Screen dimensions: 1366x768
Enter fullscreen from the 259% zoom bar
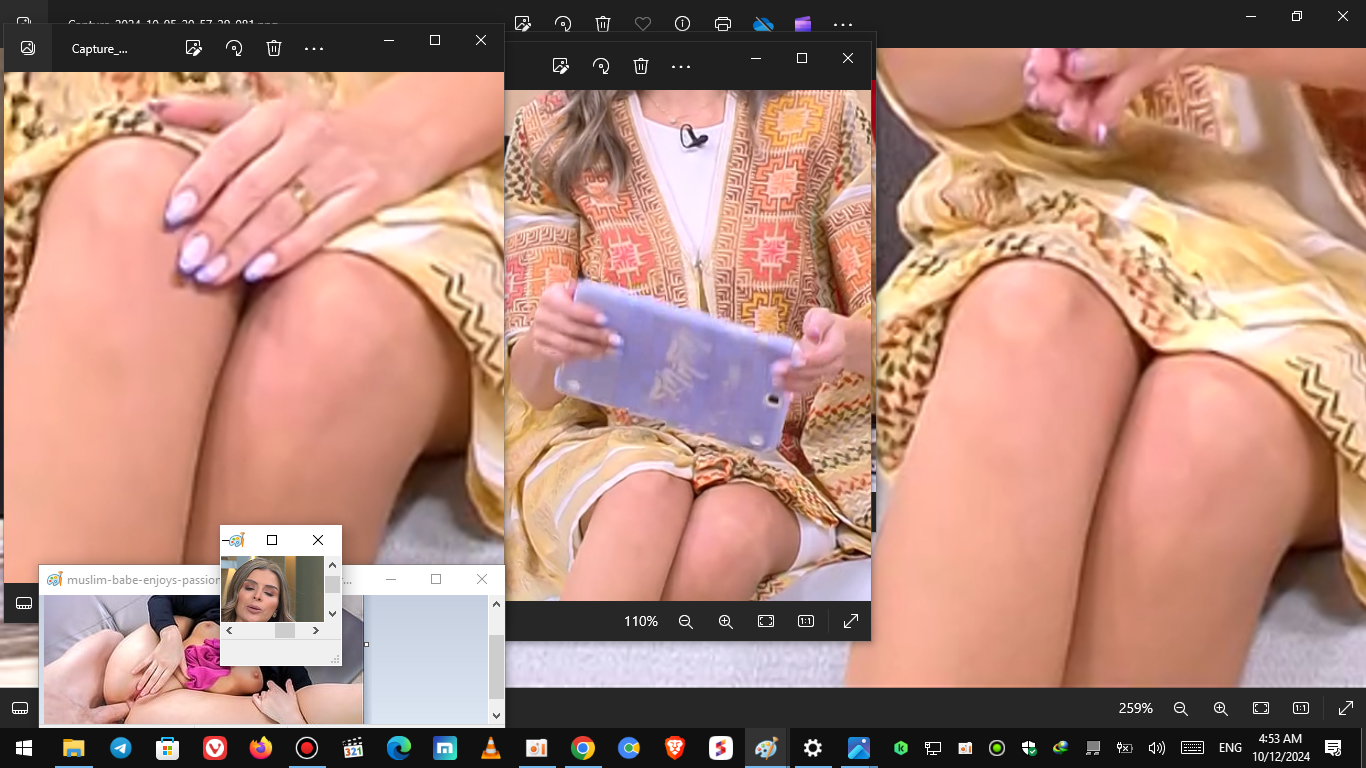click(1345, 708)
